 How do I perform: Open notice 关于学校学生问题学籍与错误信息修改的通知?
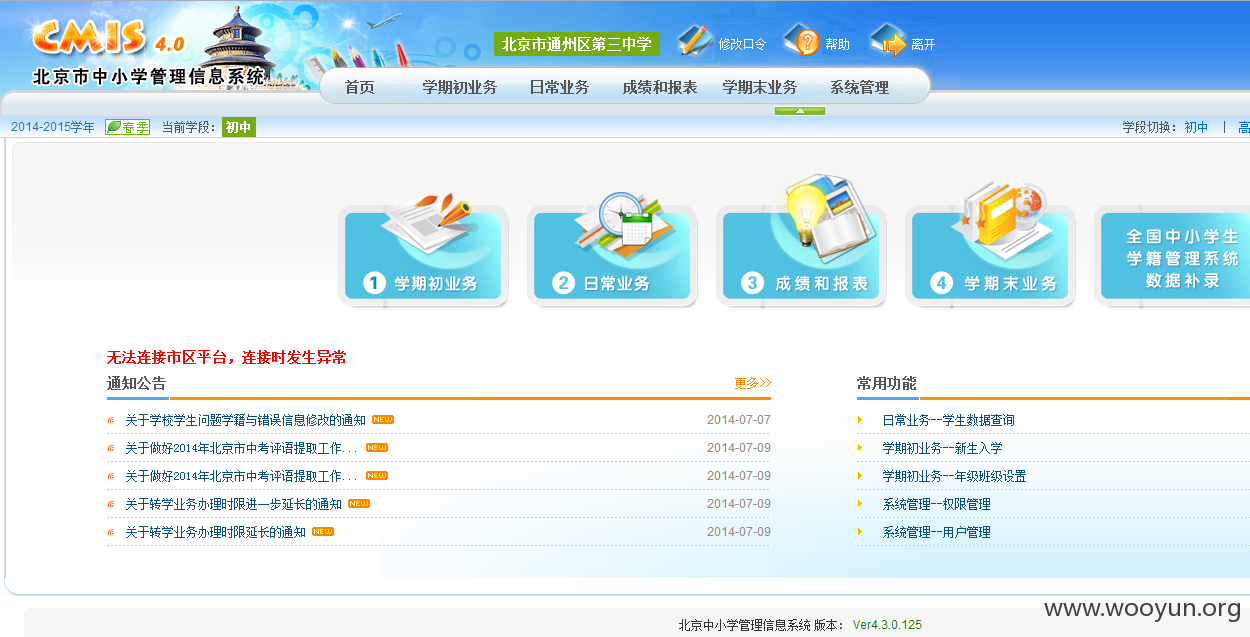(x=245, y=420)
